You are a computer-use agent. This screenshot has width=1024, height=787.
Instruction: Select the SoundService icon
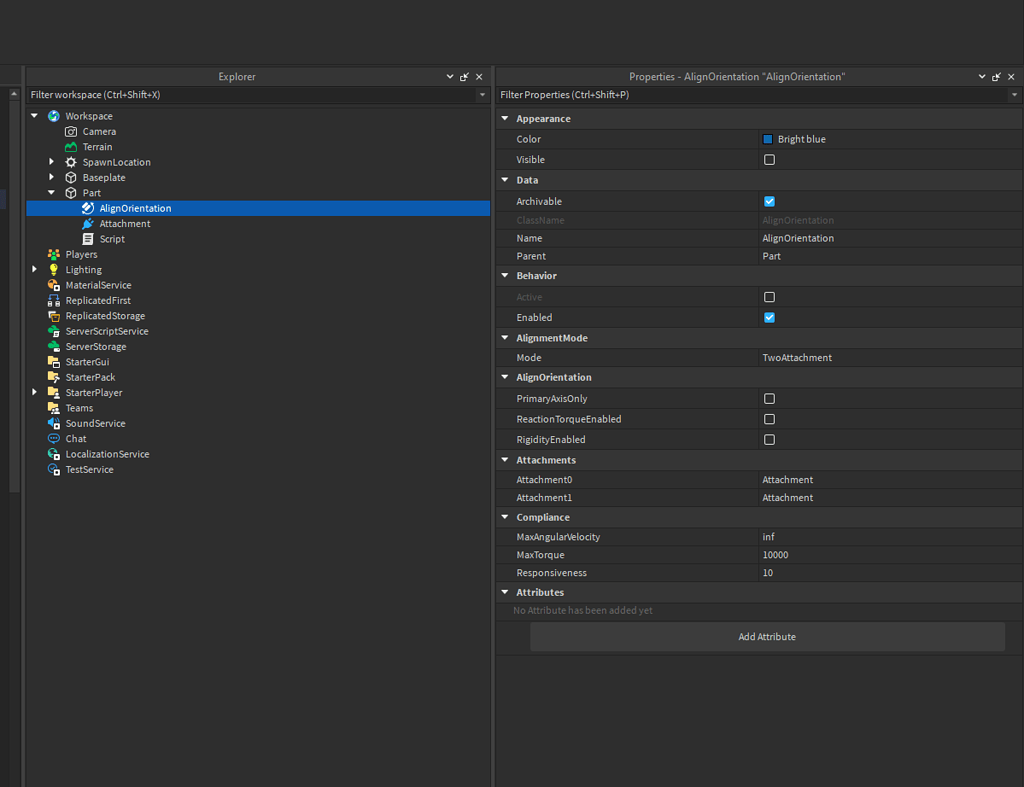(x=54, y=423)
